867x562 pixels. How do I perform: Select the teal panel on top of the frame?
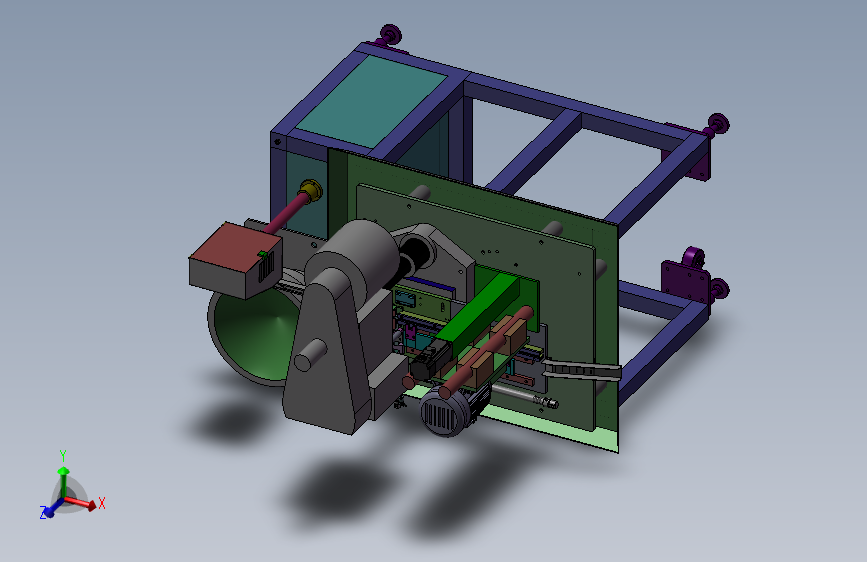click(x=370, y=101)
